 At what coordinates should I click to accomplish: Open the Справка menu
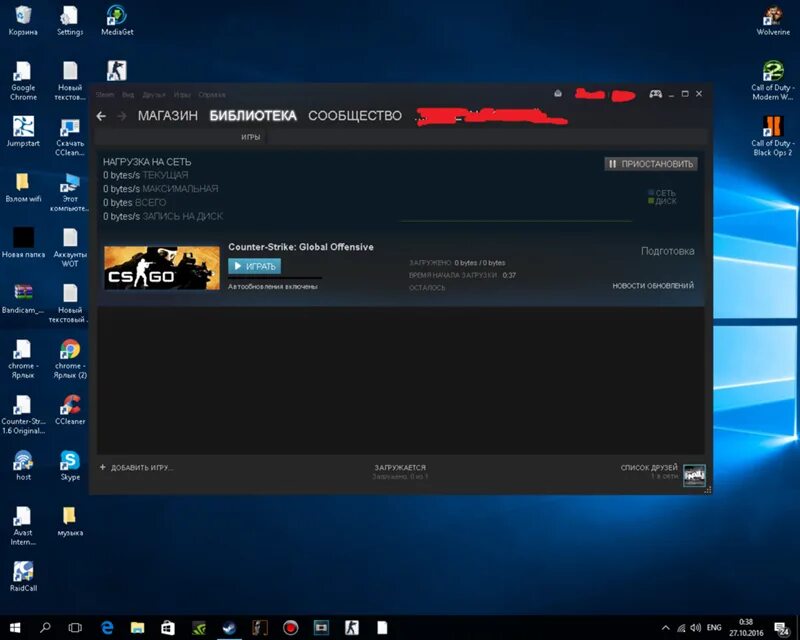pos(212,94)
